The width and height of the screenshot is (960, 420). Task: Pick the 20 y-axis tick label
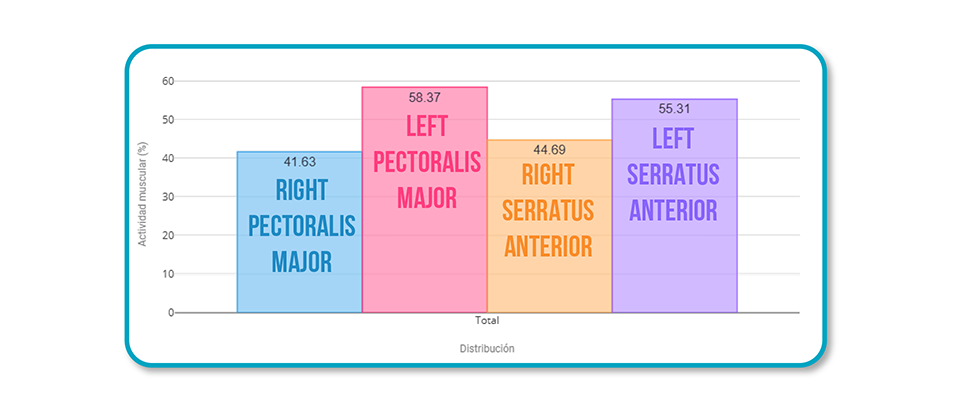[168, 235]
